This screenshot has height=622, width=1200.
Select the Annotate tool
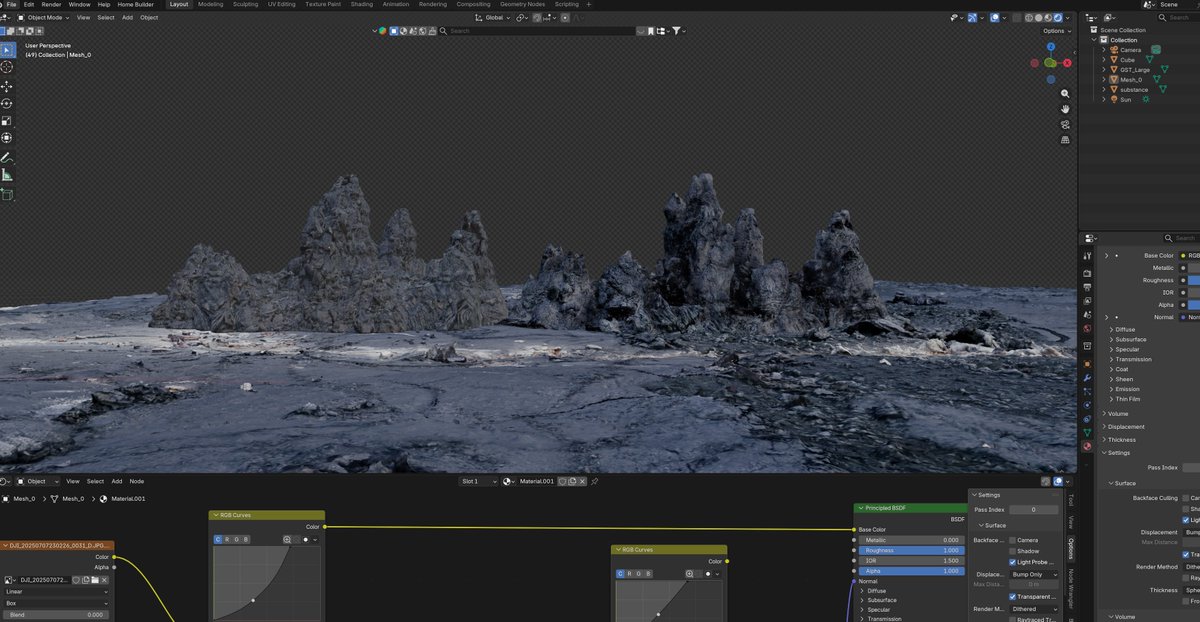[x=7, y=157]
